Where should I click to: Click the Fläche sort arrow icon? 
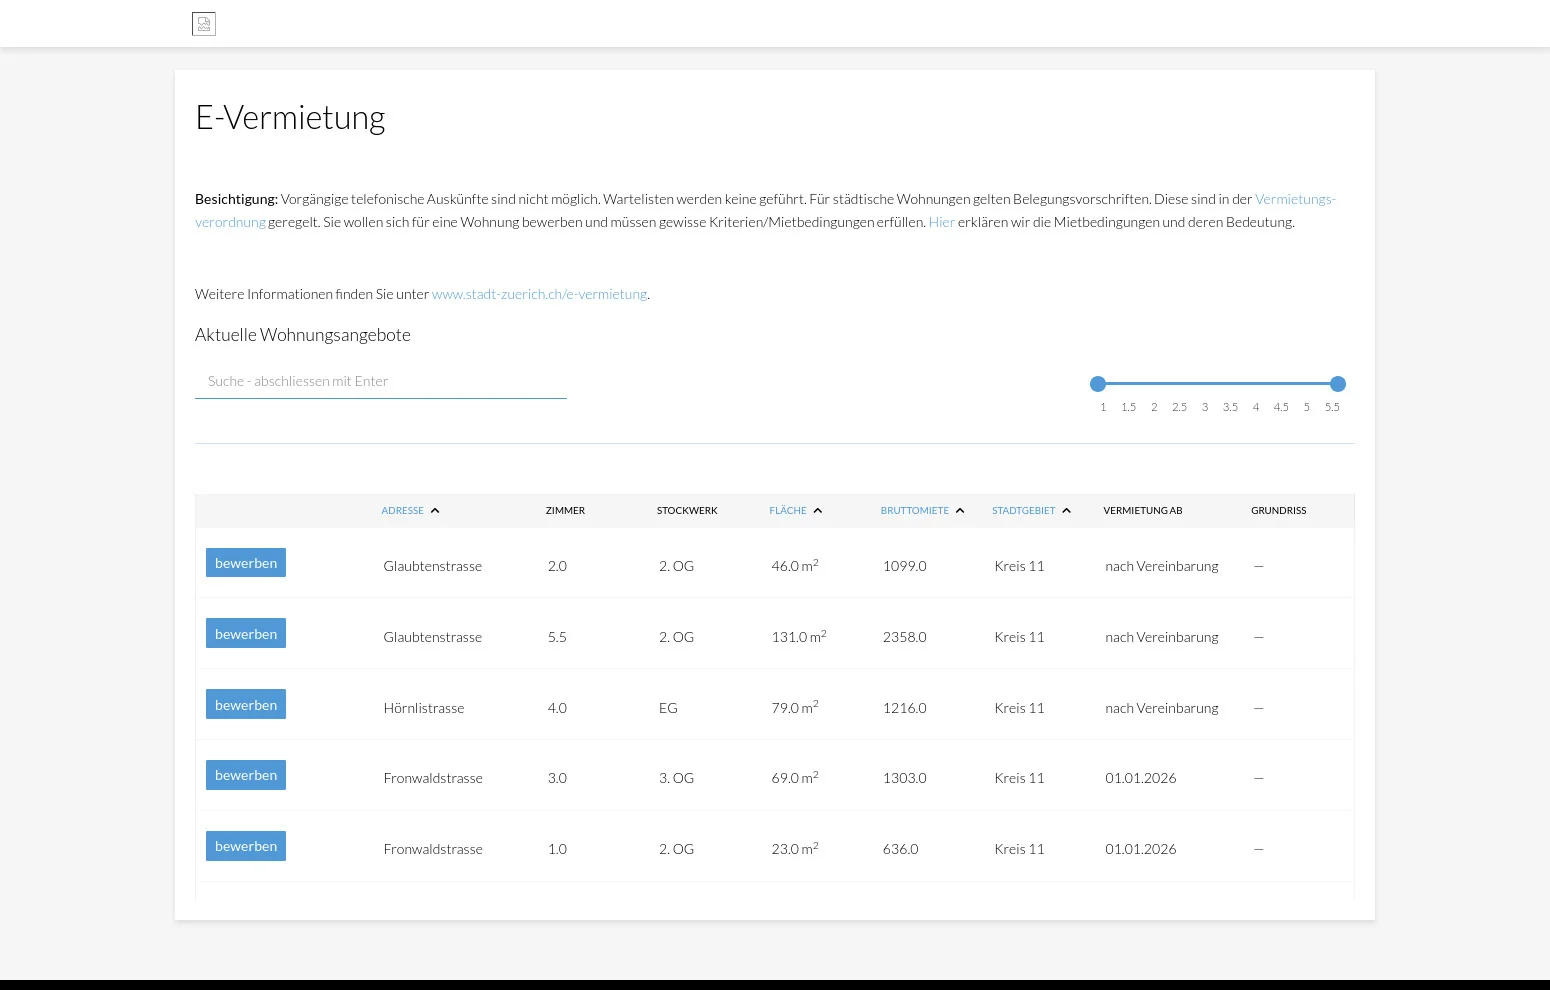(x=818, y=511)
